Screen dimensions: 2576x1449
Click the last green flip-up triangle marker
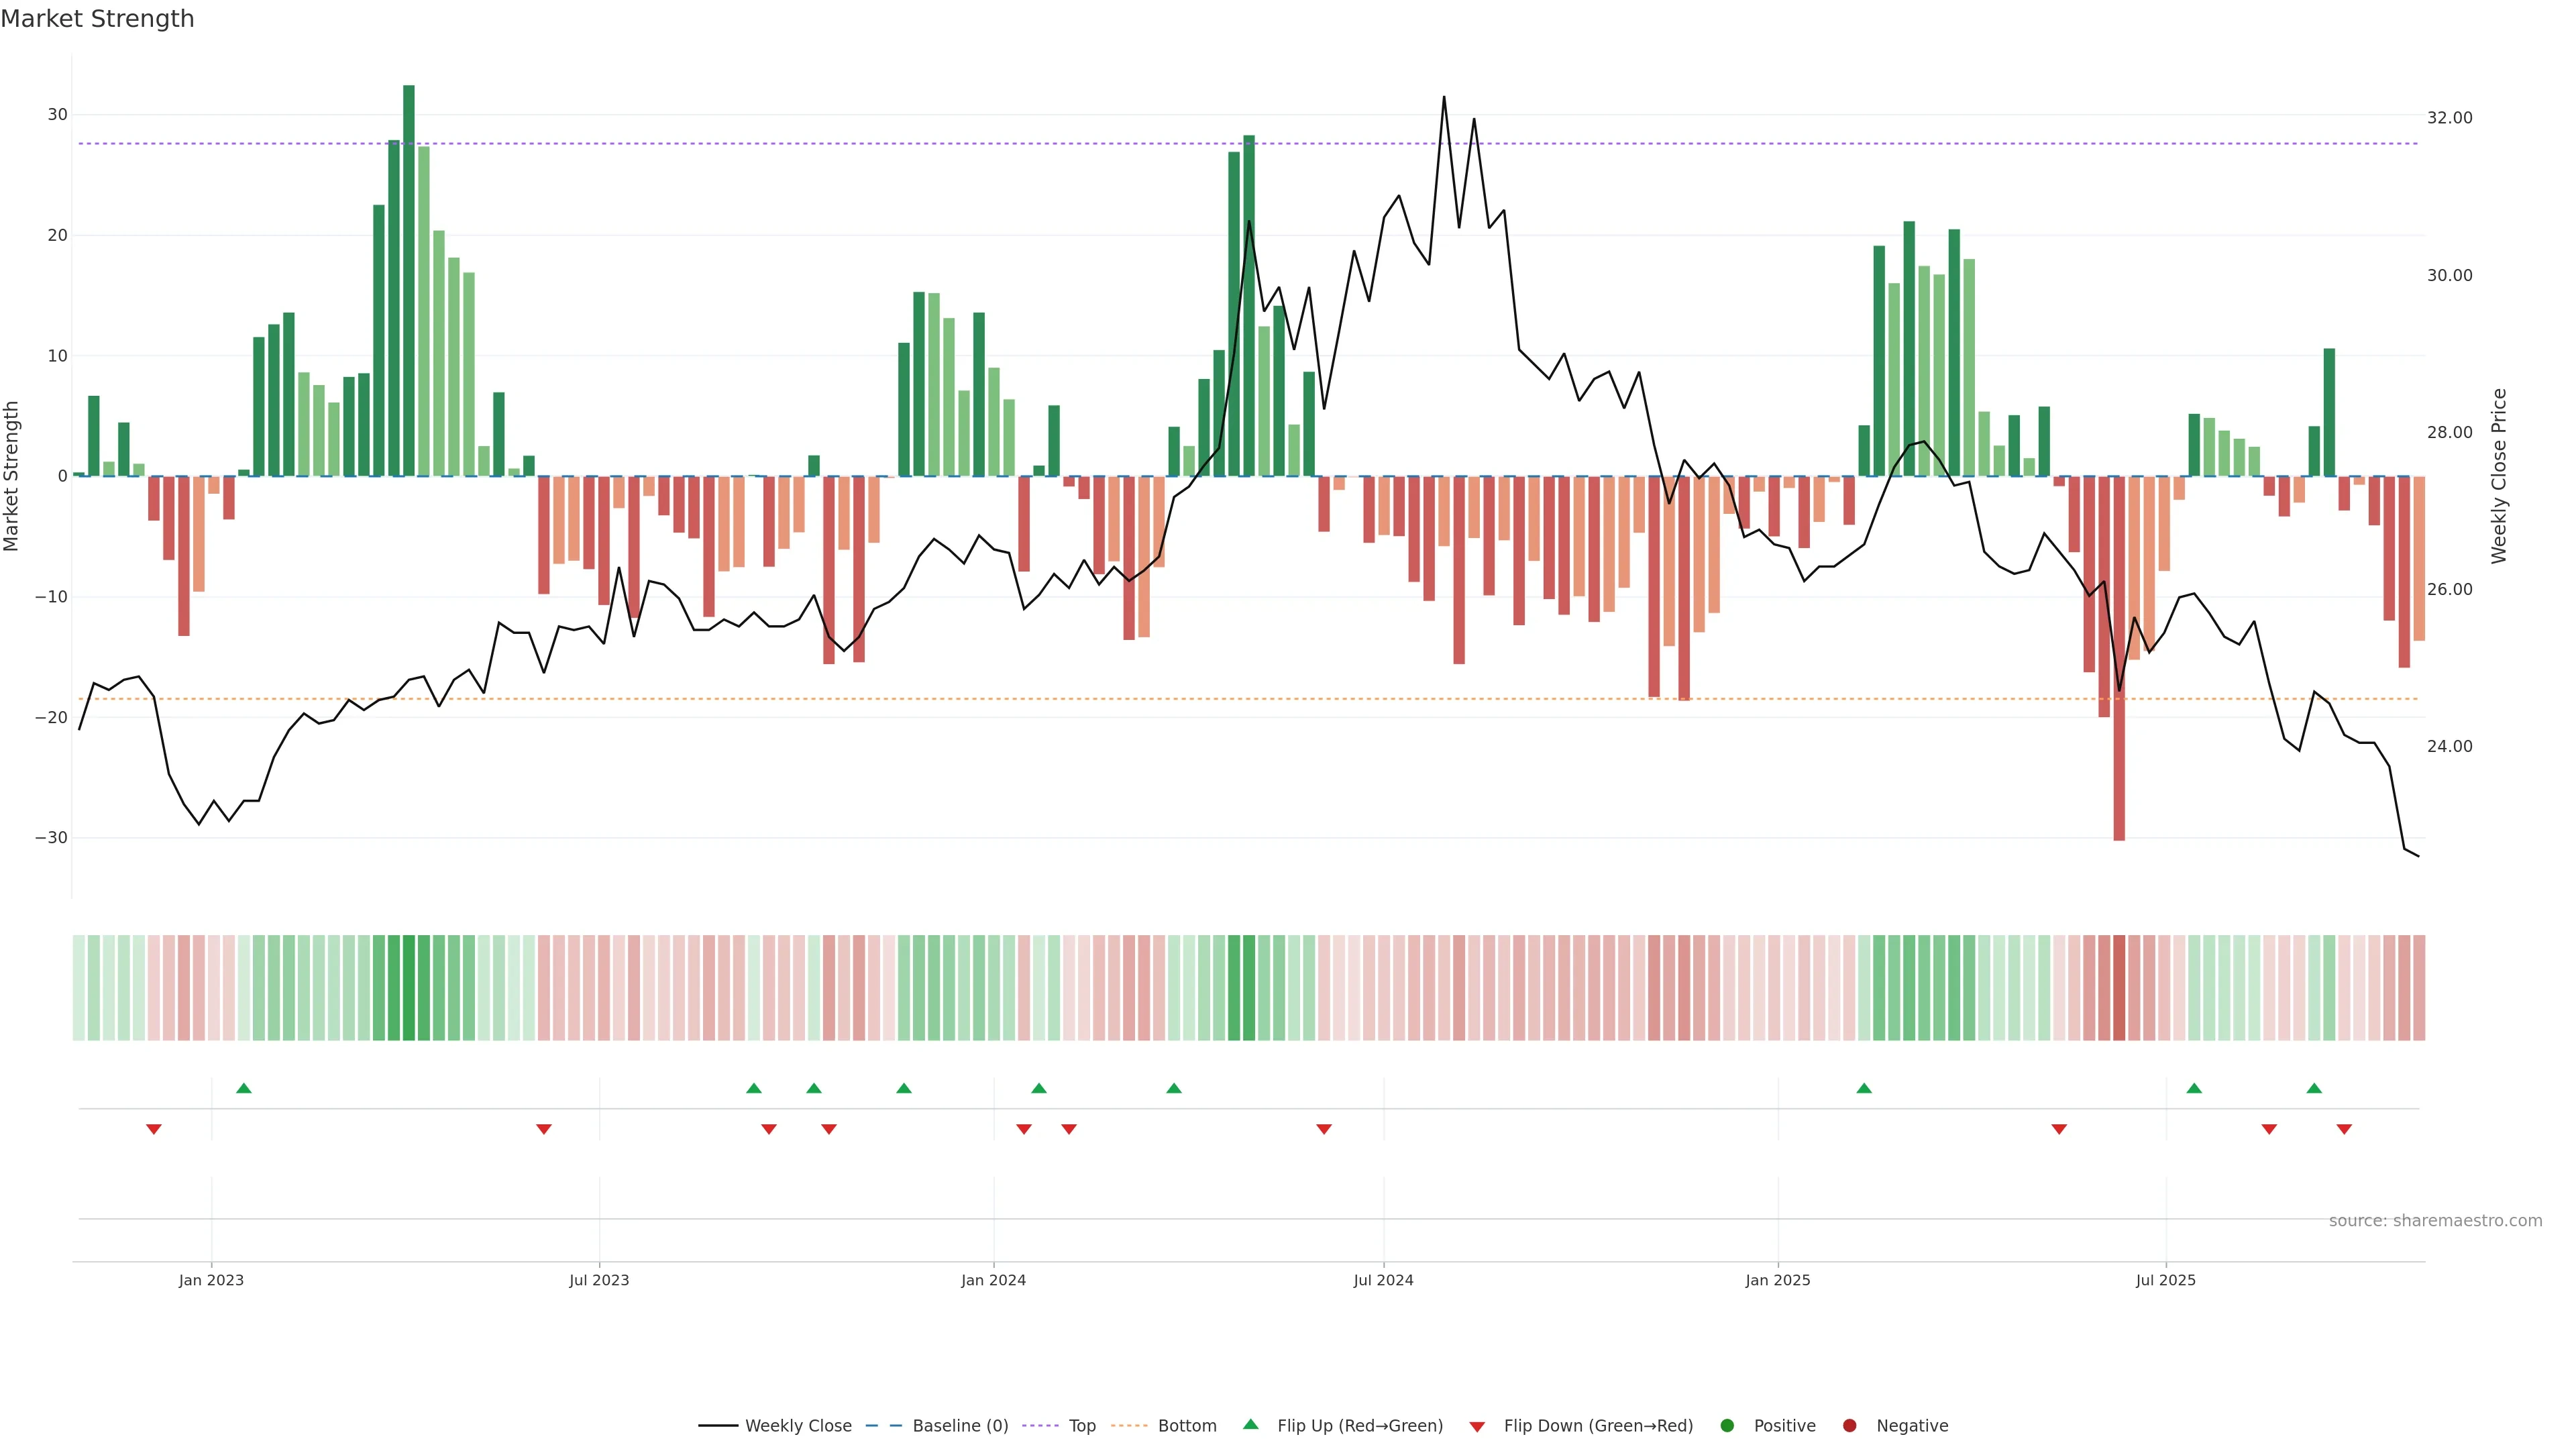pyautogui.click(x=2314, y=1088)
